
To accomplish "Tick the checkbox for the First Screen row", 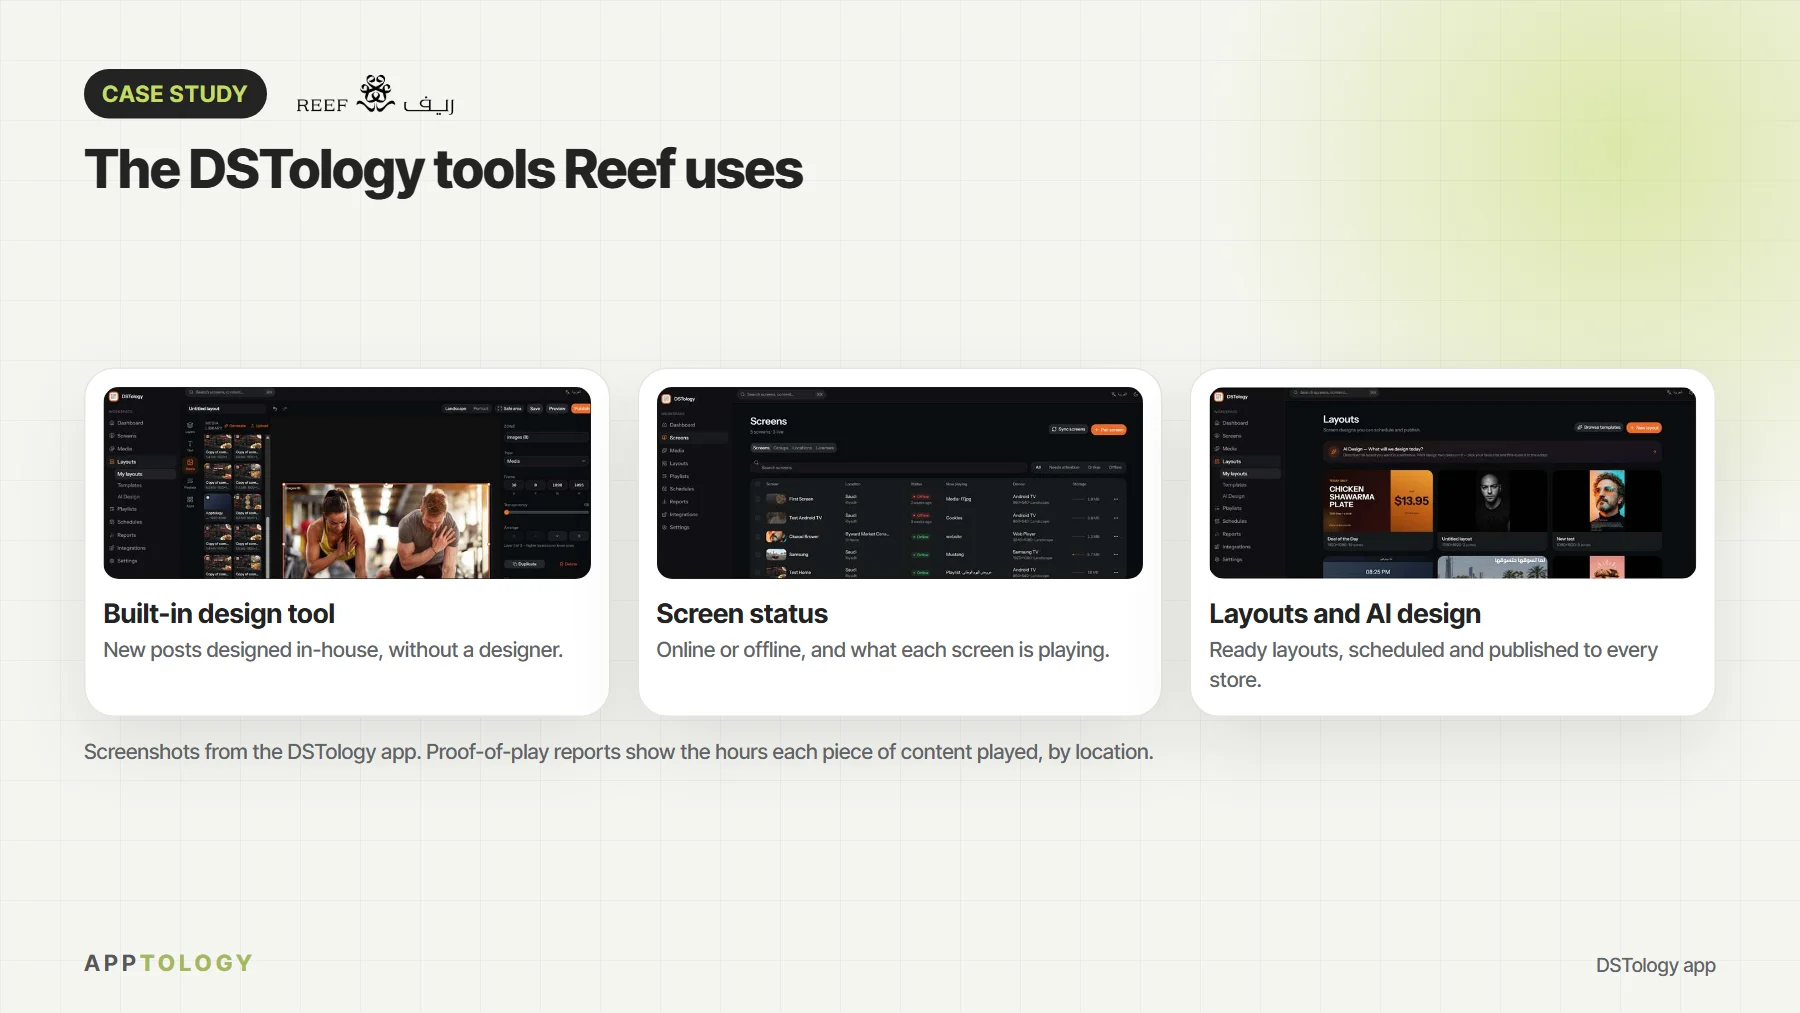I will click(x=758, y=499).
